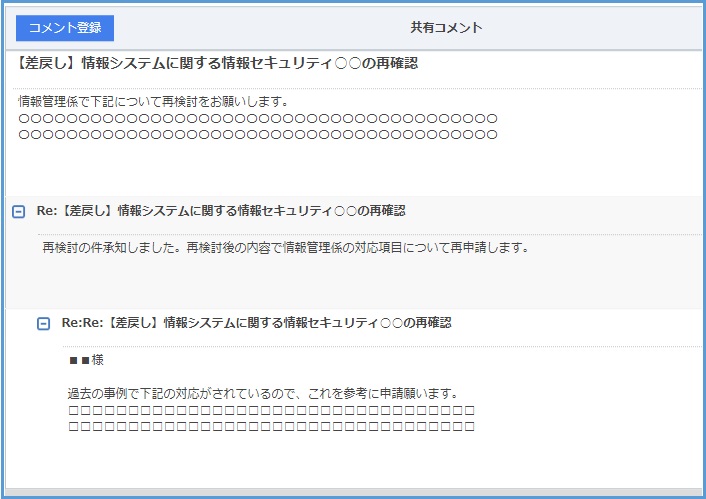The image size is (706, 499).
Task: Select the Re:【差戻し】 reply title text
Action: coord(221,211)
